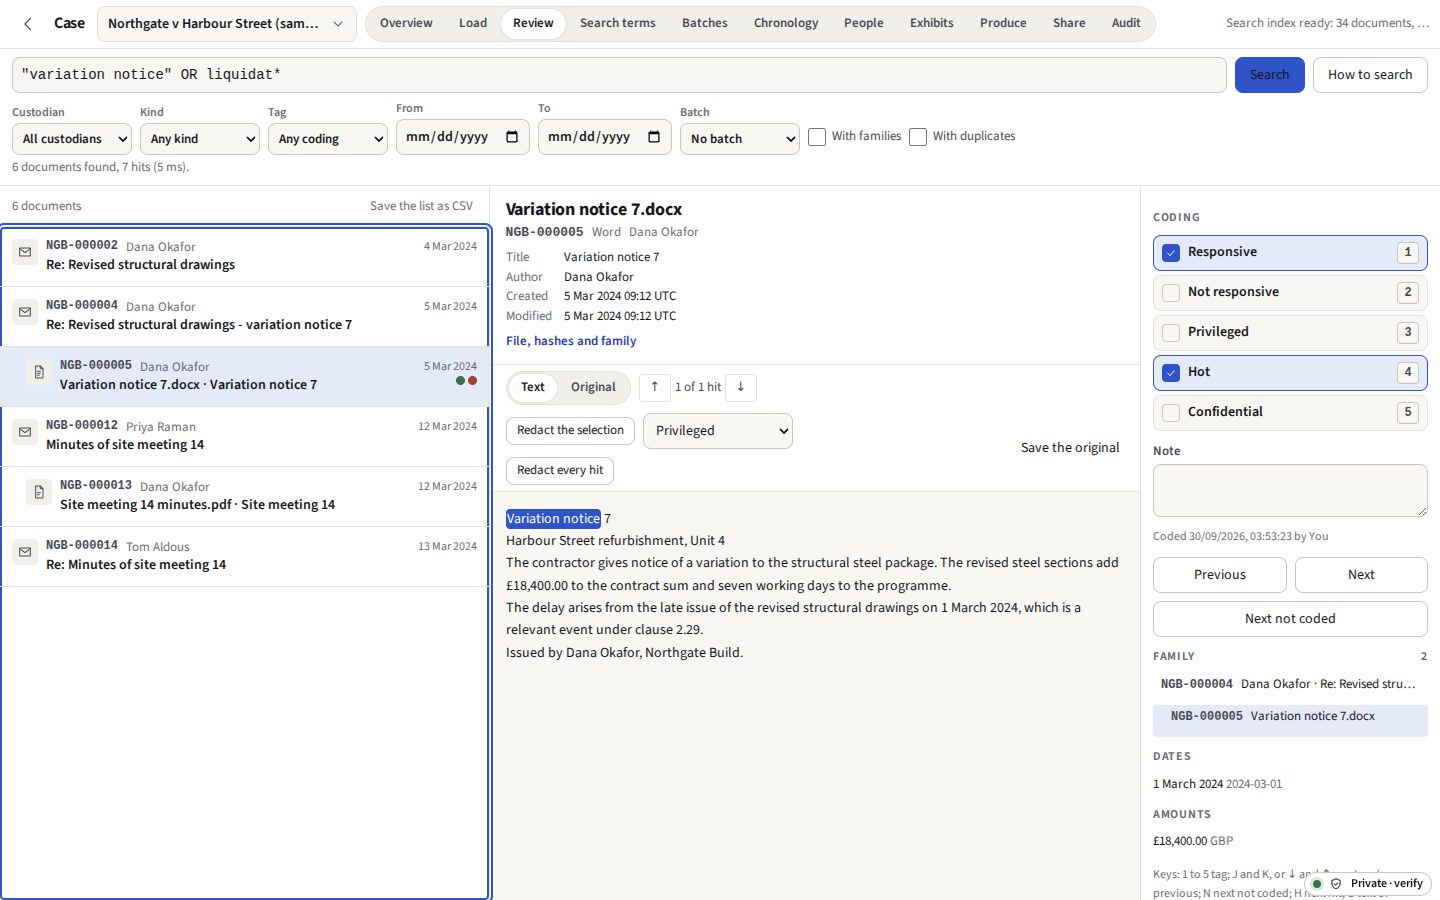Open the Share tab
Screen dimensions: 1440x900
point(1069,23)
